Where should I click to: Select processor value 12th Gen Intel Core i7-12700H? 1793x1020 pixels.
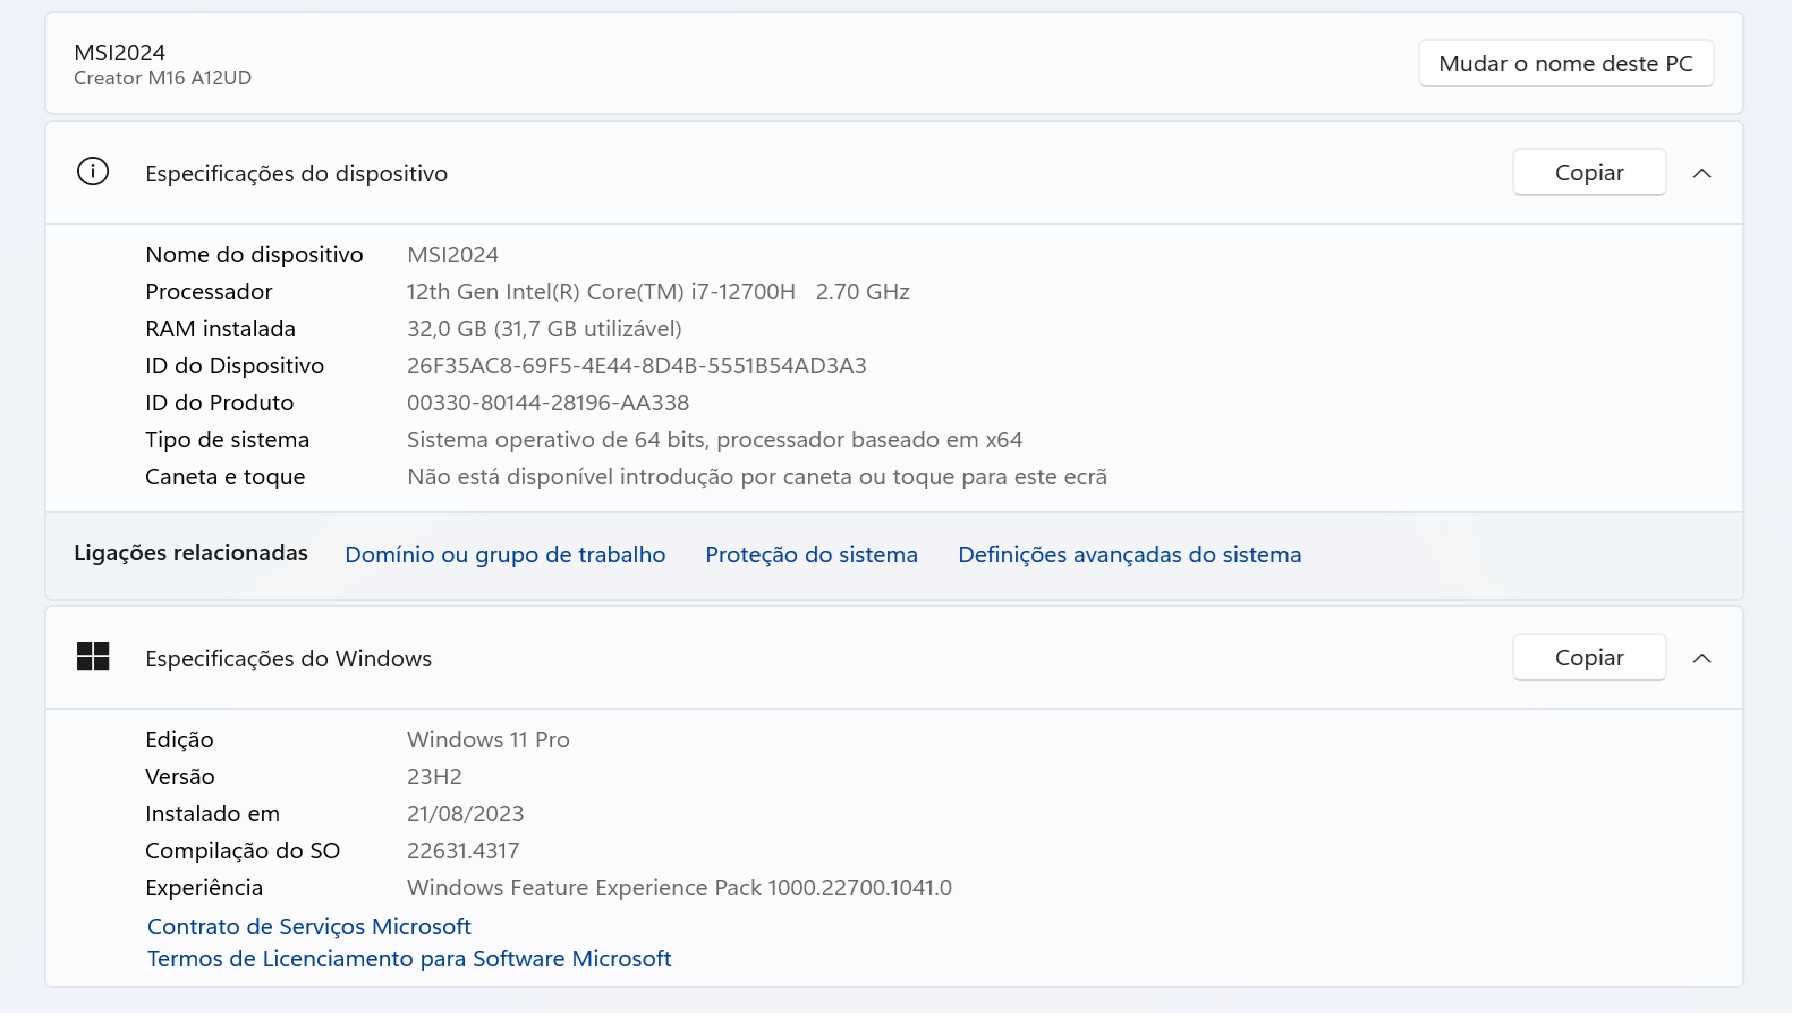point(658,292)
